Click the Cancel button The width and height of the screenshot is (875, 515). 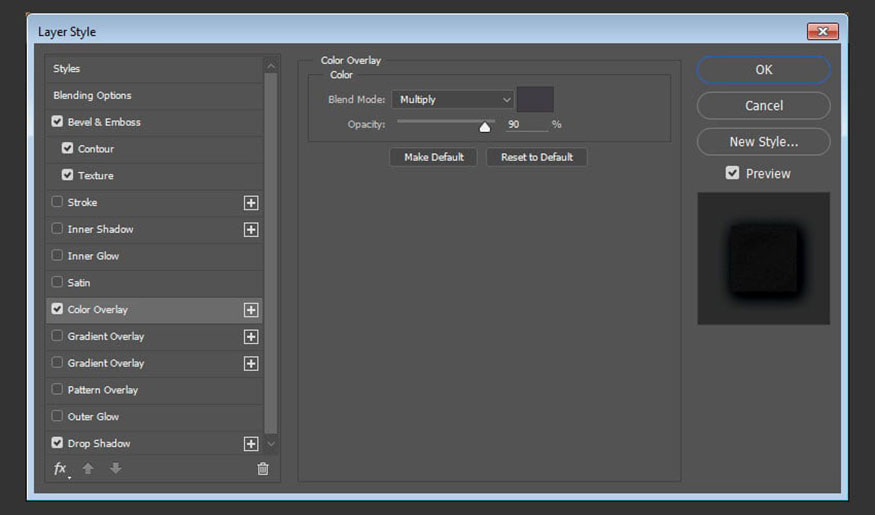coord(763,105)
